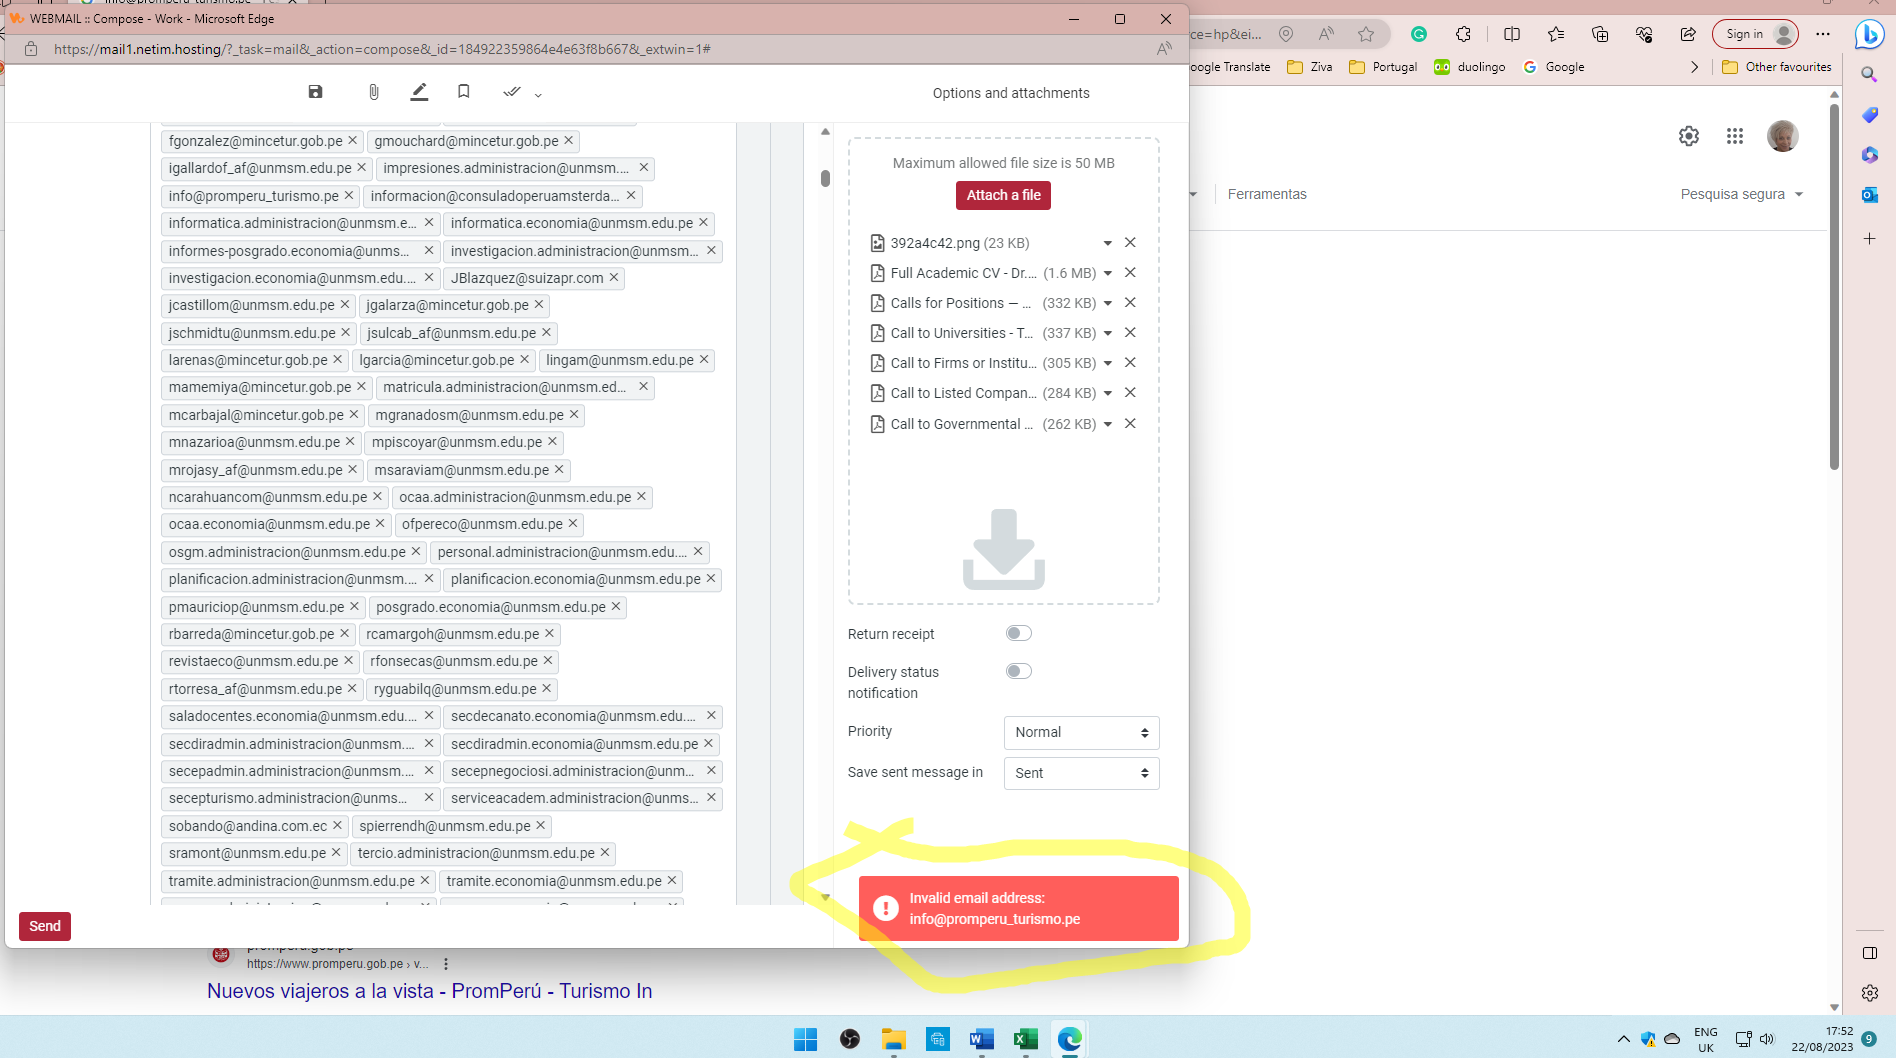Click the bookmark responses icon

[463, 92]
